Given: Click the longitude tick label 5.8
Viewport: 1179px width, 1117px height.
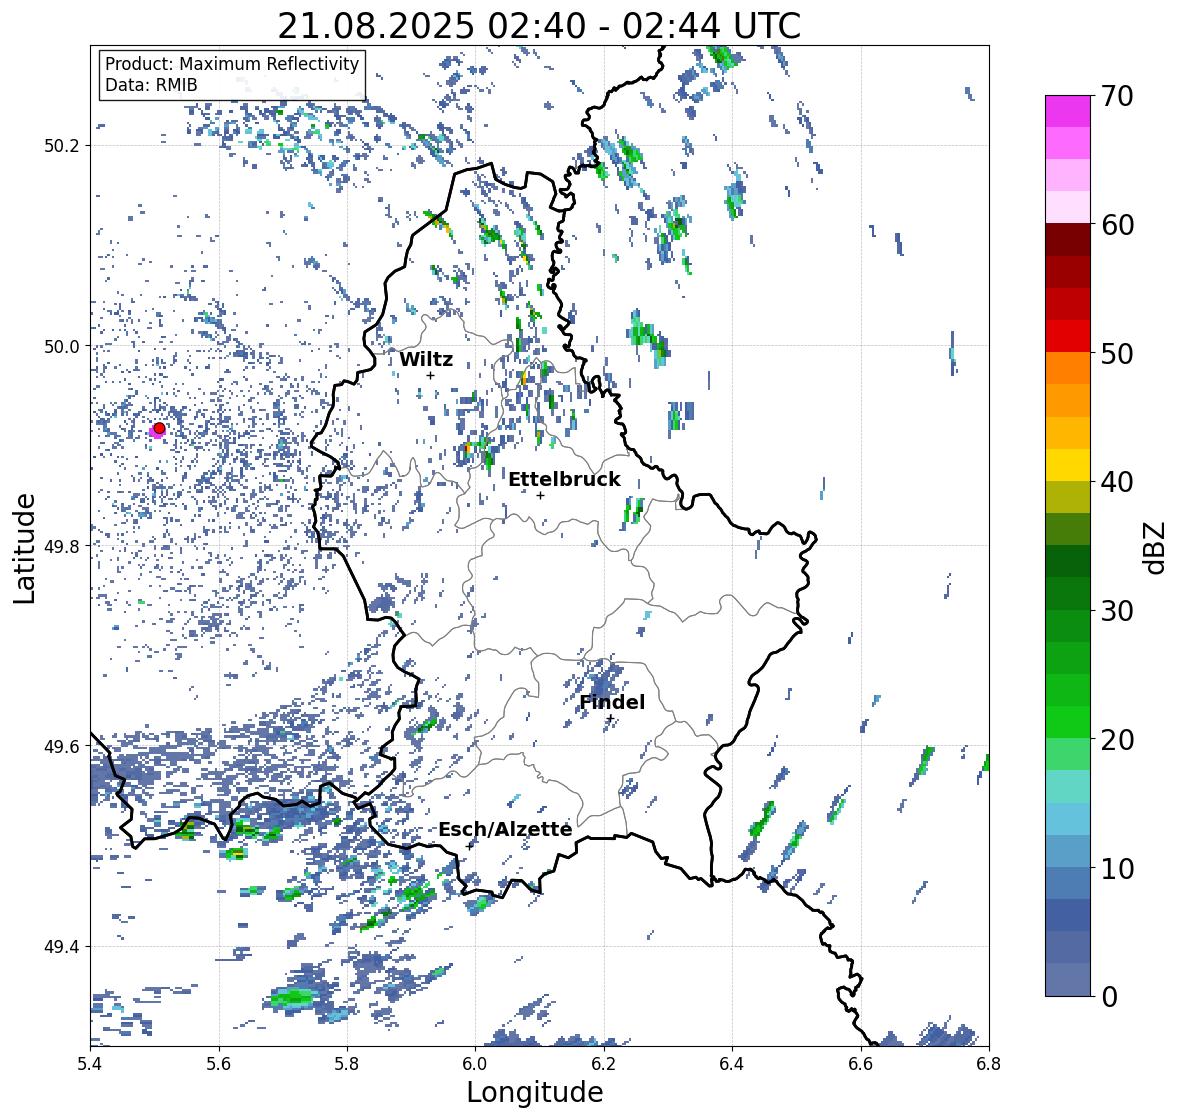Looking at the screenshot, I should coord(347,1063).
